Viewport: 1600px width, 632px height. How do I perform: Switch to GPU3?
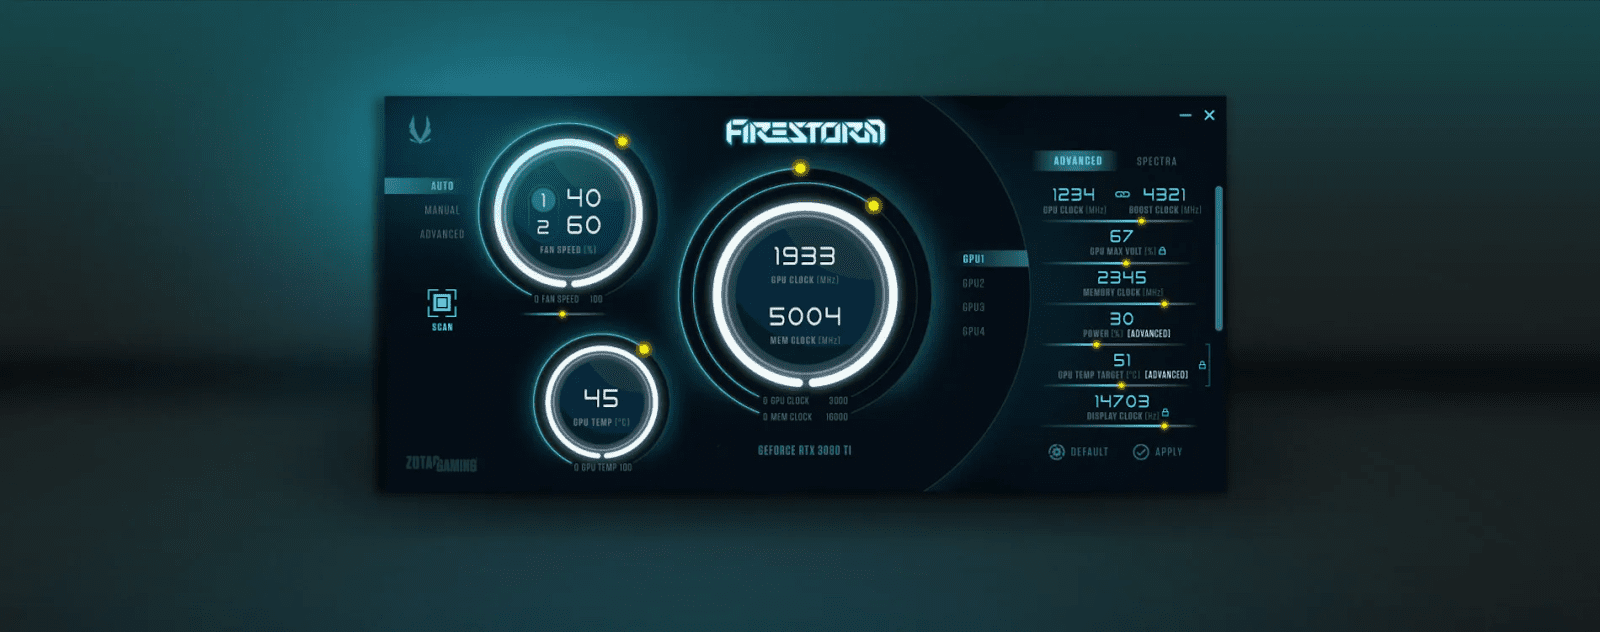973,307
